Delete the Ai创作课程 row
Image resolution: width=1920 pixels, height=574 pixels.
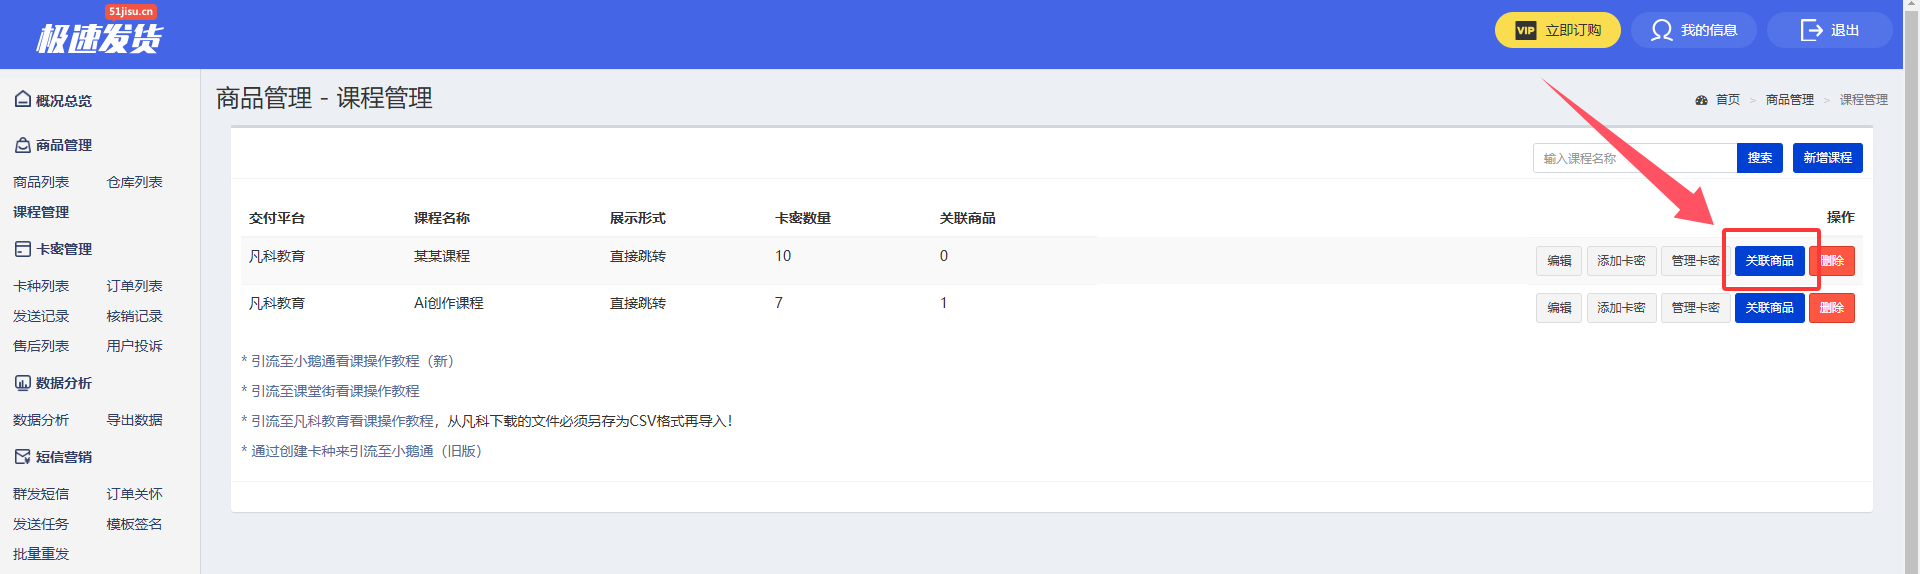[1832, 308]
